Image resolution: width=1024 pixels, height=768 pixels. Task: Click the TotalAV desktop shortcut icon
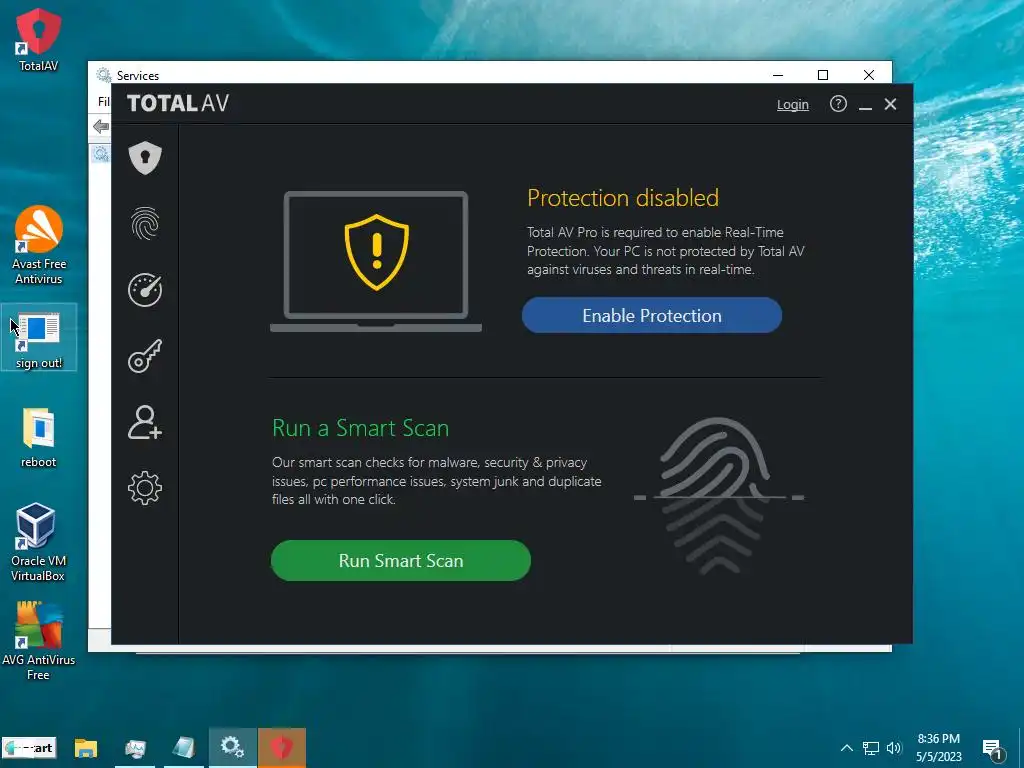(x=39, y=40)
